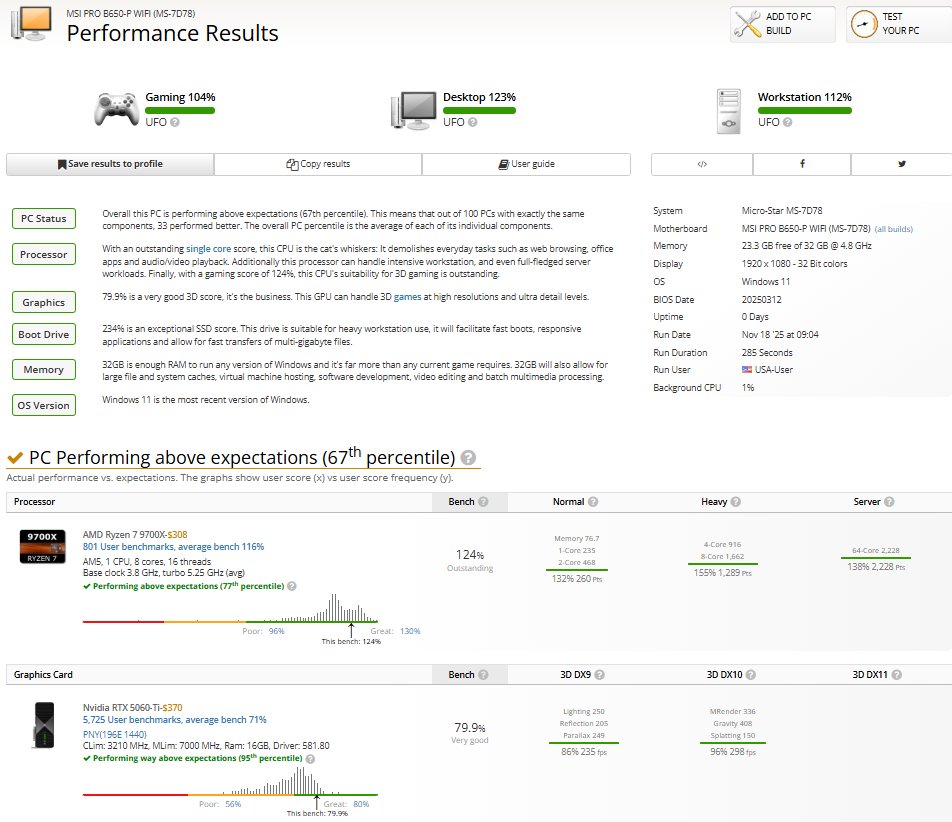Click the 79.9% Very good bench score
The height and width of the screenshot is (822, 952).
click(x=470, y=733)
